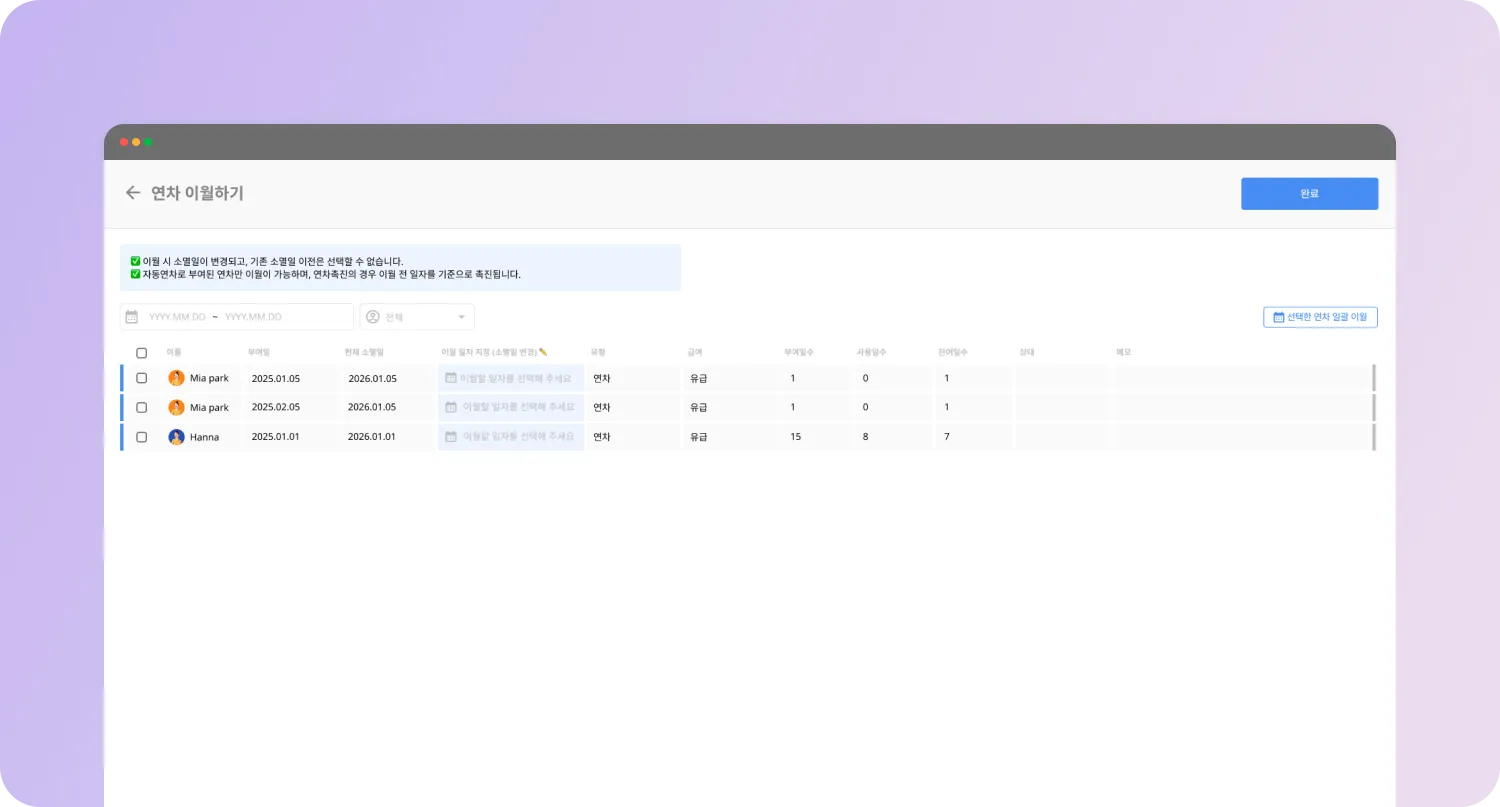Check the Mia park row granted 2025.02.05
The width and height of the screenshot is (1500, 807).
(x=141, y=407)
